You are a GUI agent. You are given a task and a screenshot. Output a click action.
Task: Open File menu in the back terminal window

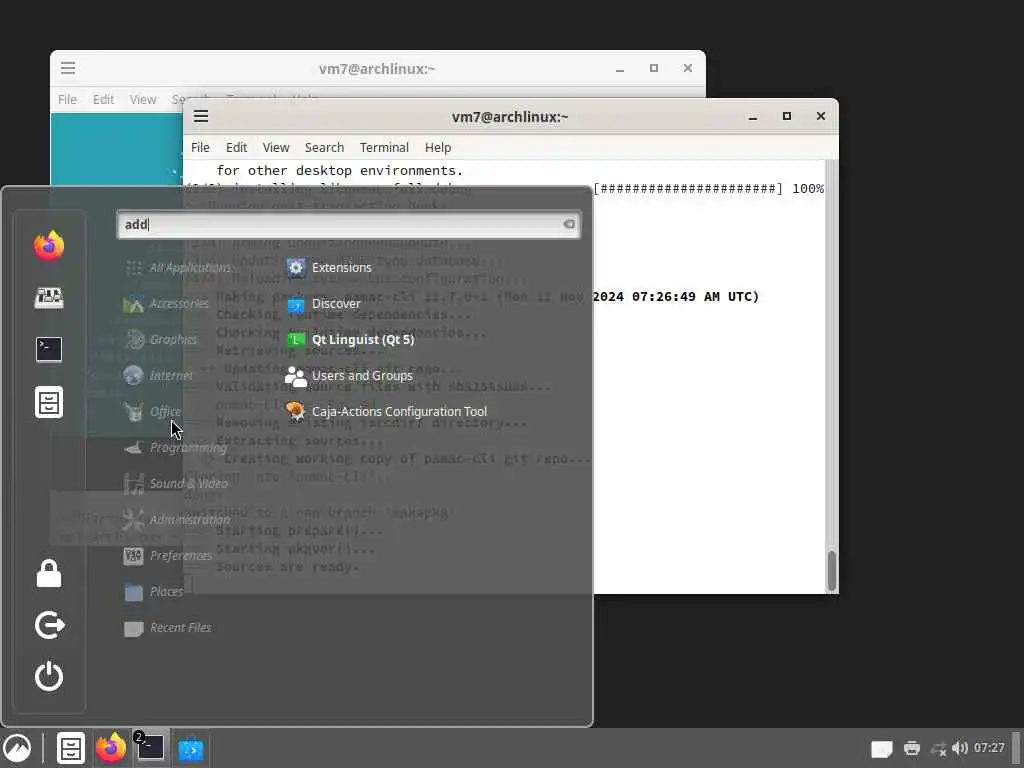pyautogui.click(x=67, y=99)
